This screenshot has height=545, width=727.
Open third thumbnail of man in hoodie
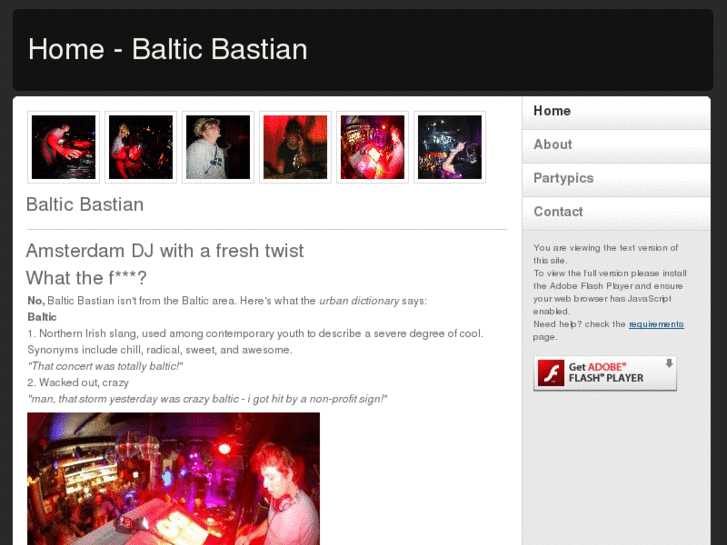[218, 147]
